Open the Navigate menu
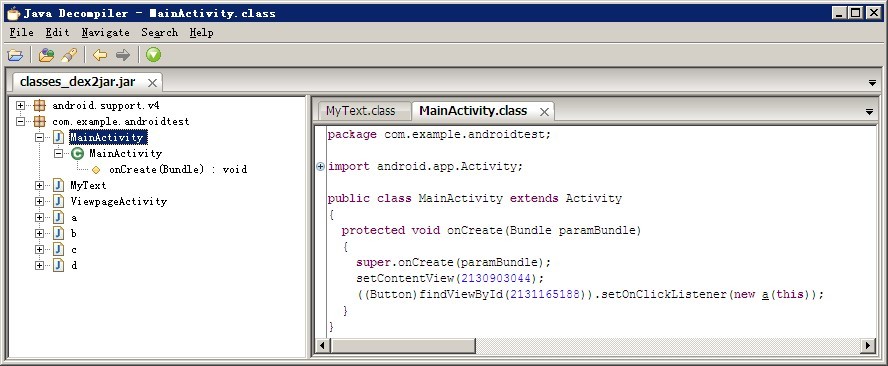 pyautogui.click(x=105, y=33)
